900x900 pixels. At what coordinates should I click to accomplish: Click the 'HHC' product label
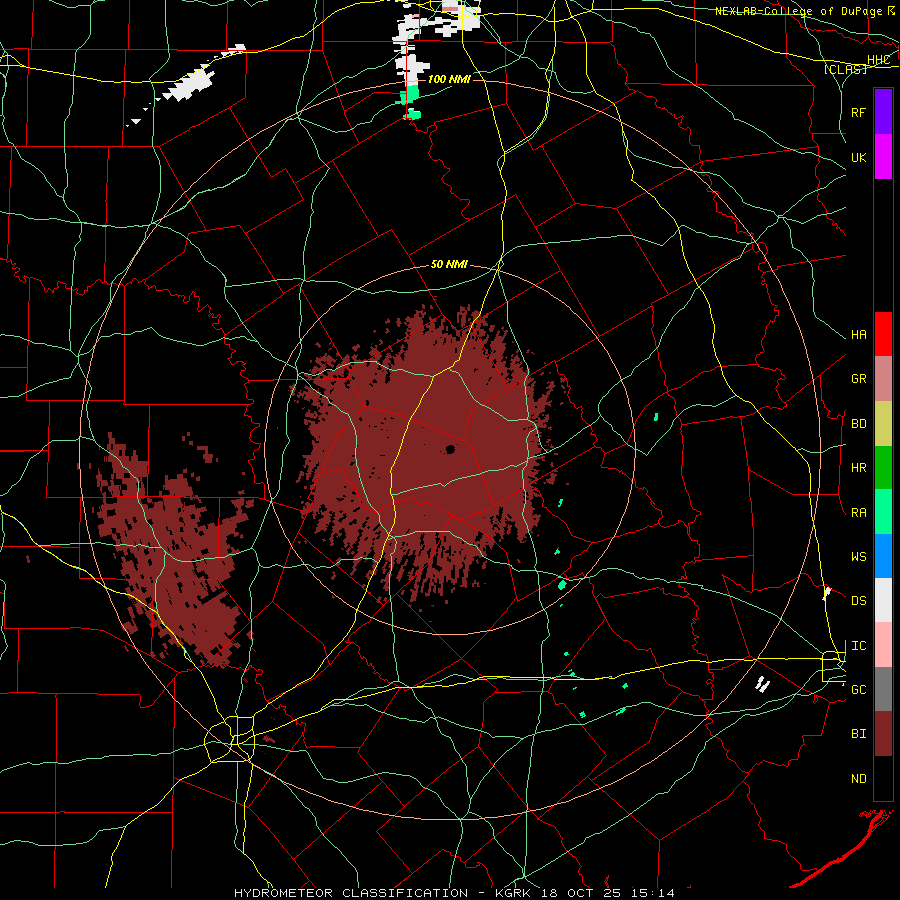pyautogui.click(x=878, y=60)
